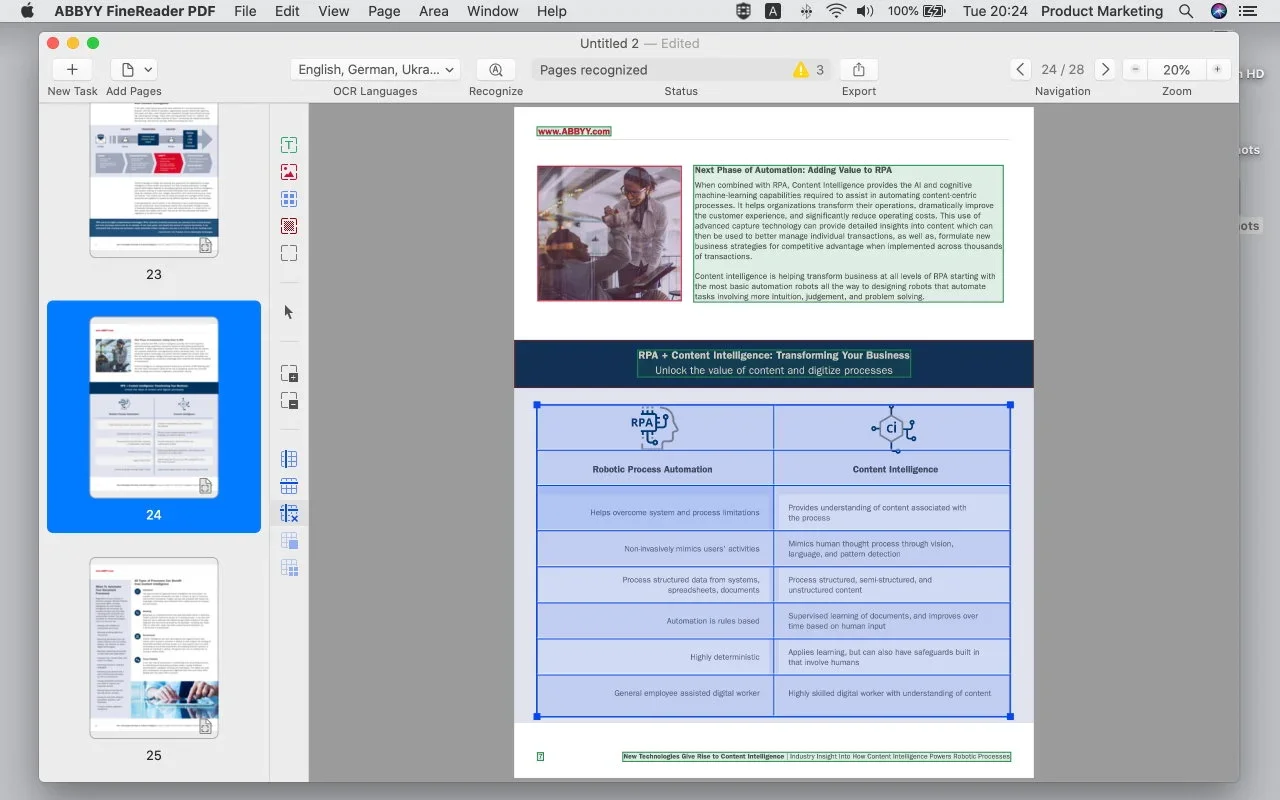Select the Draw Picture Area tool
The image size is (1280, 800).
(x=289, y=172)
